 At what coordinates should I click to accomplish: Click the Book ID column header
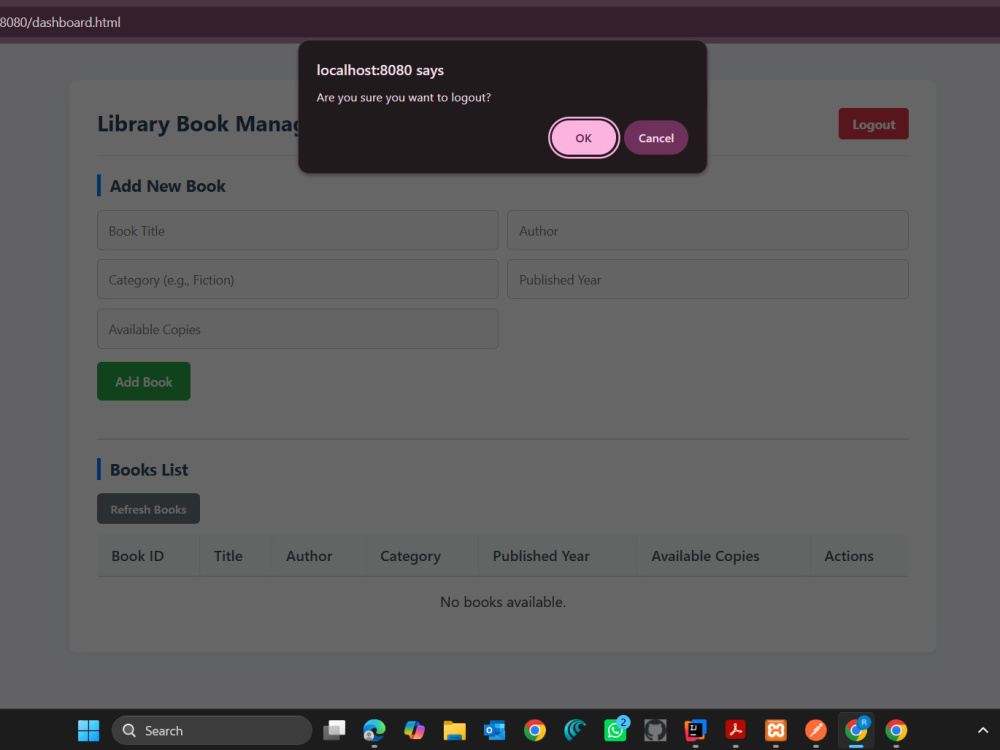138,556
